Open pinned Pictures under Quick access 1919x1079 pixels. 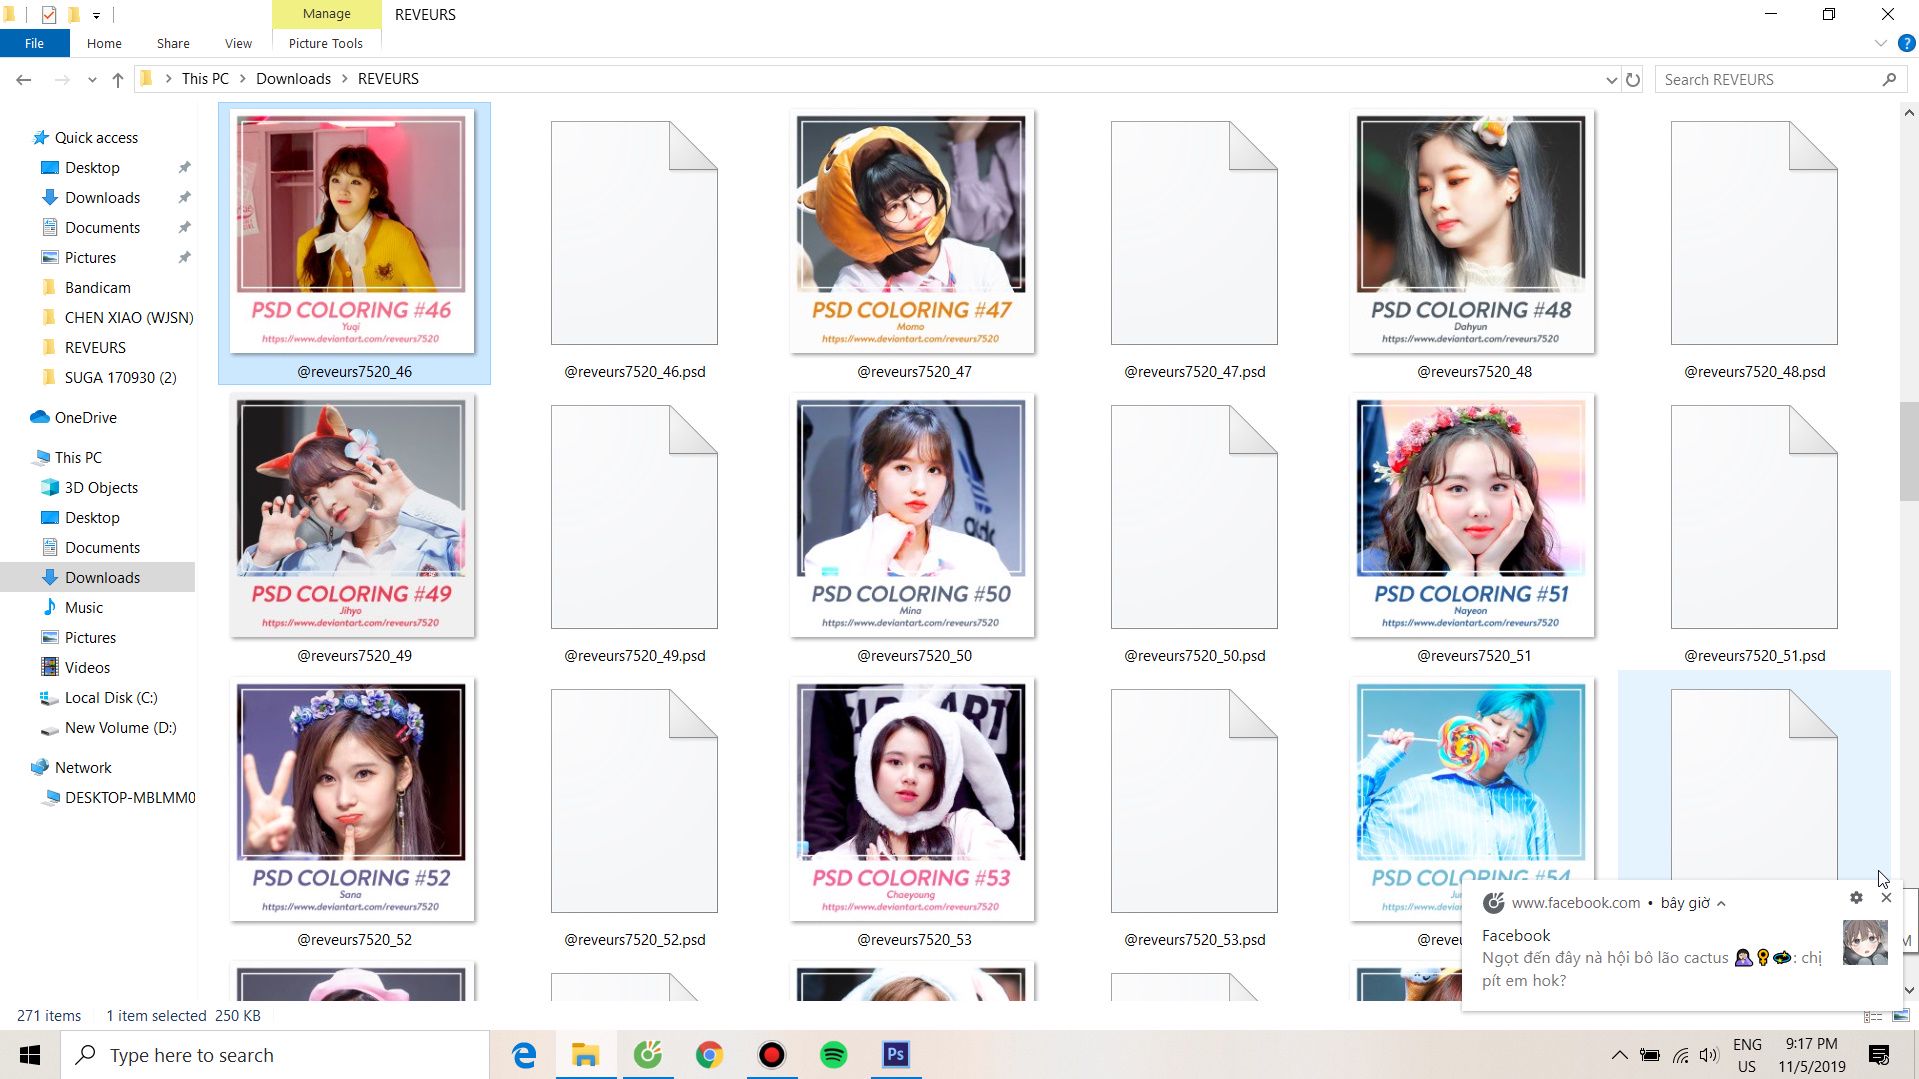[x=90, y=257]
